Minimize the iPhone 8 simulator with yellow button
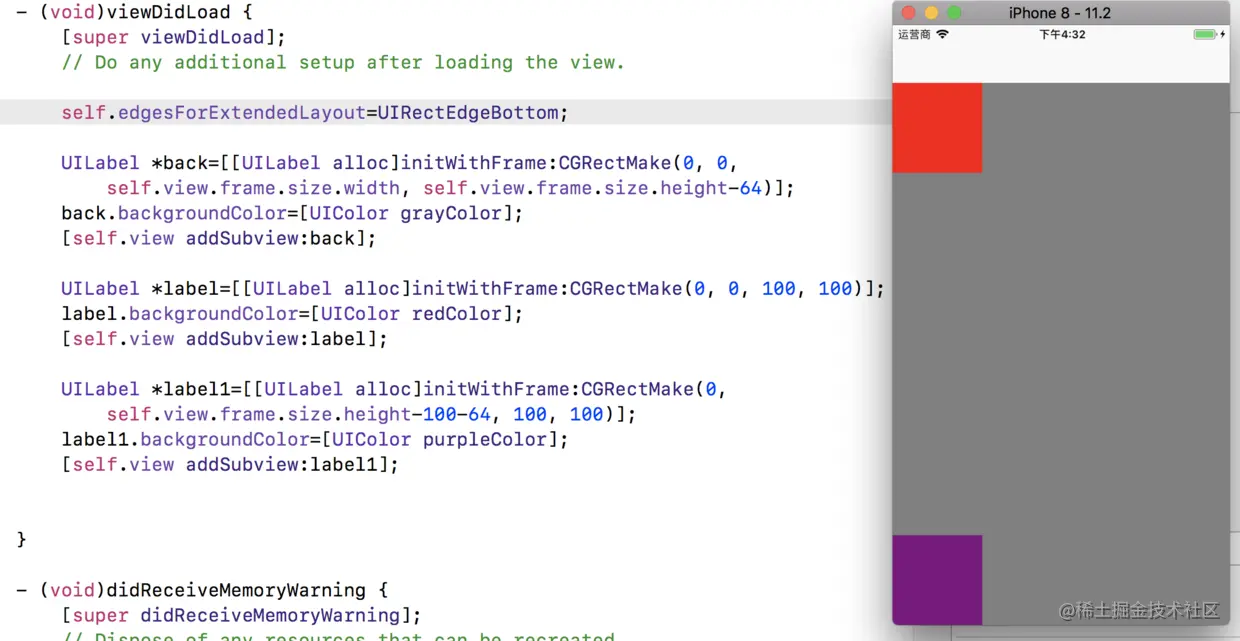This screenshot has width=1240, height=641. (932, 13)
